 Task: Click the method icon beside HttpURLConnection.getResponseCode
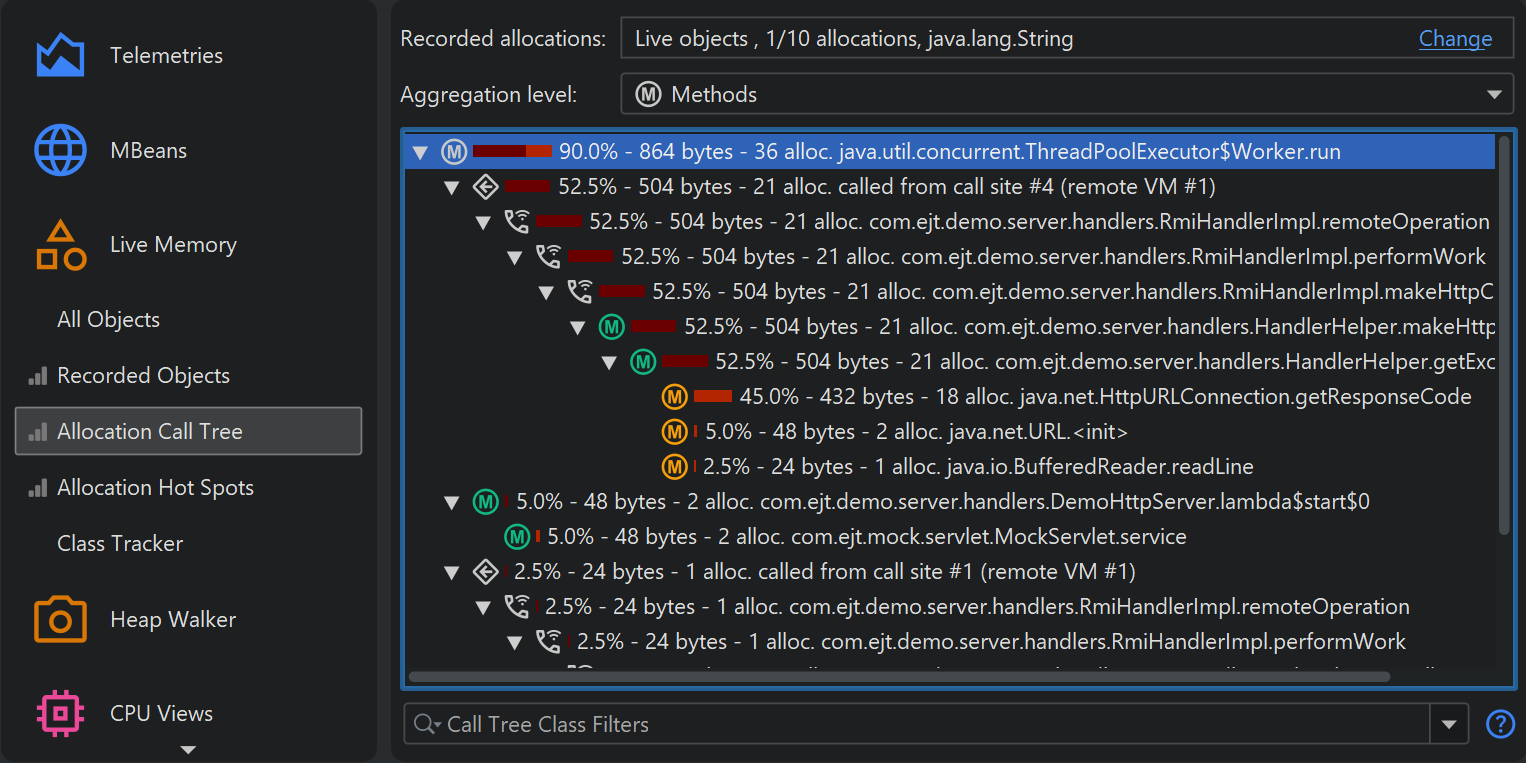pyautogui.click(x=675, y=397)
